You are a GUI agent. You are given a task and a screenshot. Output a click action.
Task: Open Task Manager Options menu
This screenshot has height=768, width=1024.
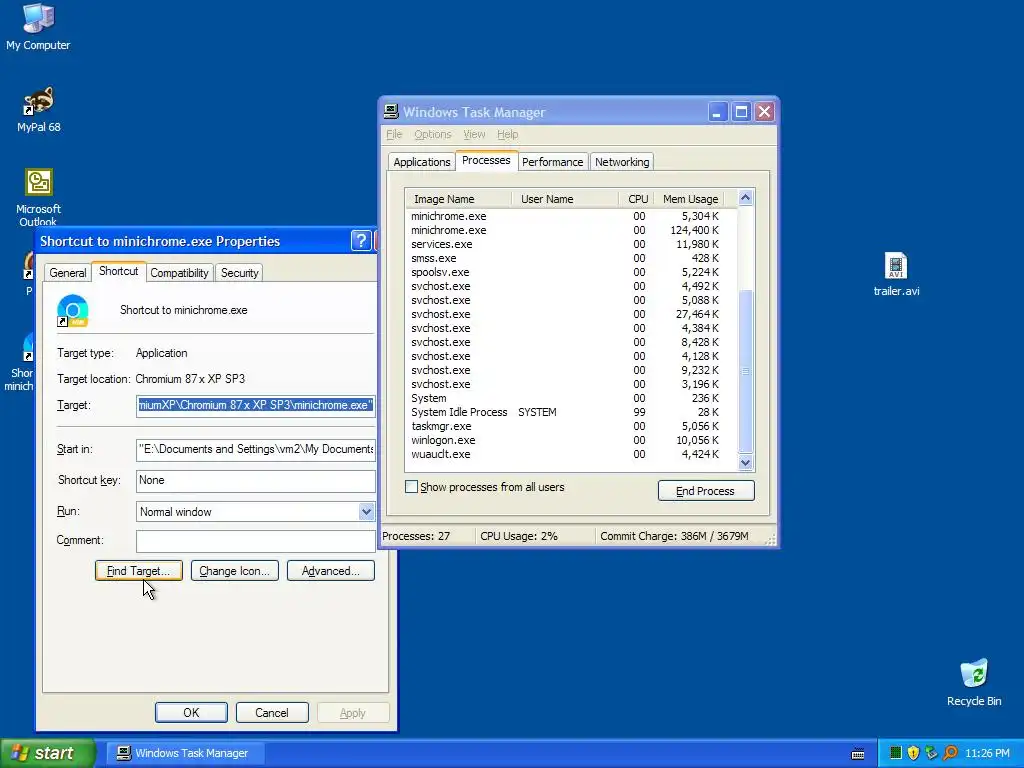pyautogui.click(x=432, y=134)
